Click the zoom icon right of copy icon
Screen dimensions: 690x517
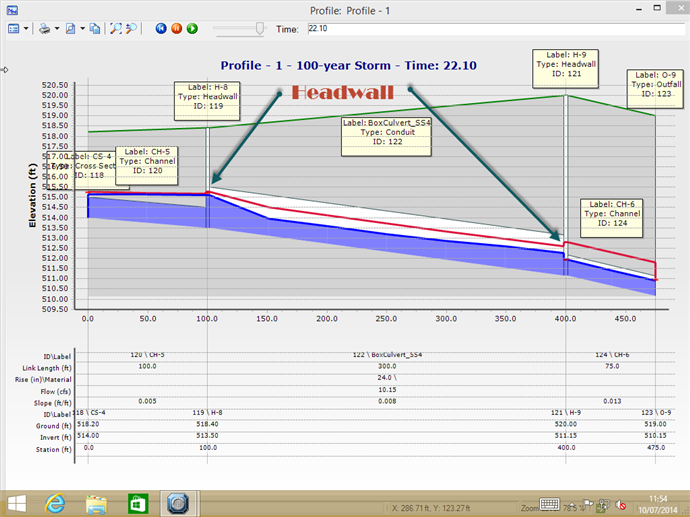point(117,29)
